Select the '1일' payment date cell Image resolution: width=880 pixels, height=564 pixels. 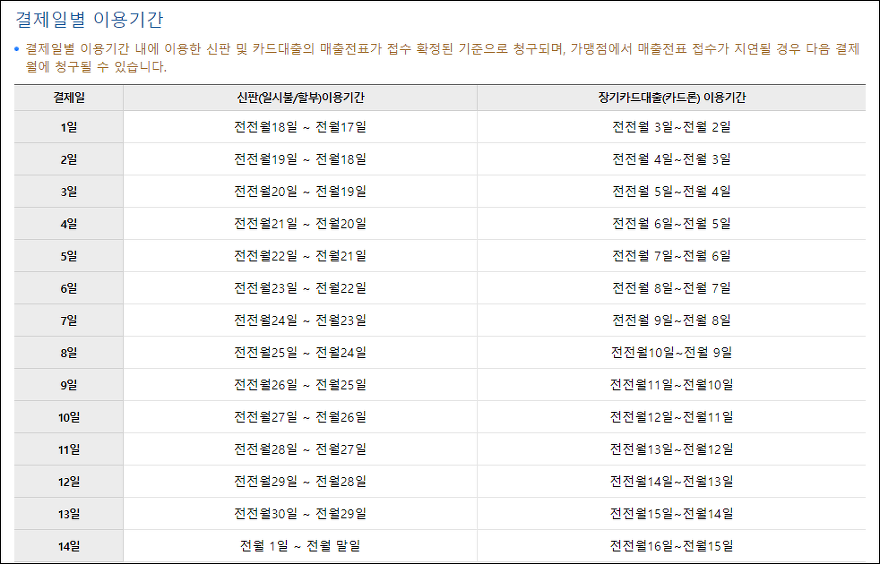[69, 127]
